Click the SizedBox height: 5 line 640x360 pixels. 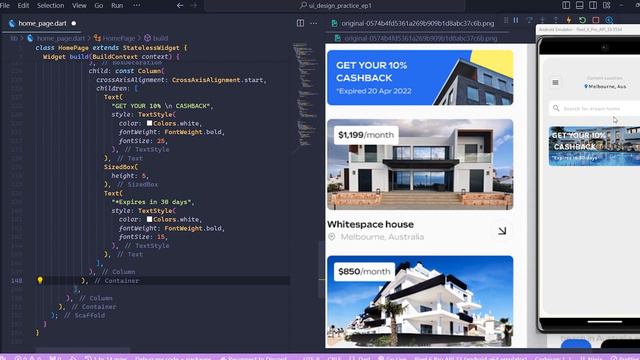click(x=130, y=176)
